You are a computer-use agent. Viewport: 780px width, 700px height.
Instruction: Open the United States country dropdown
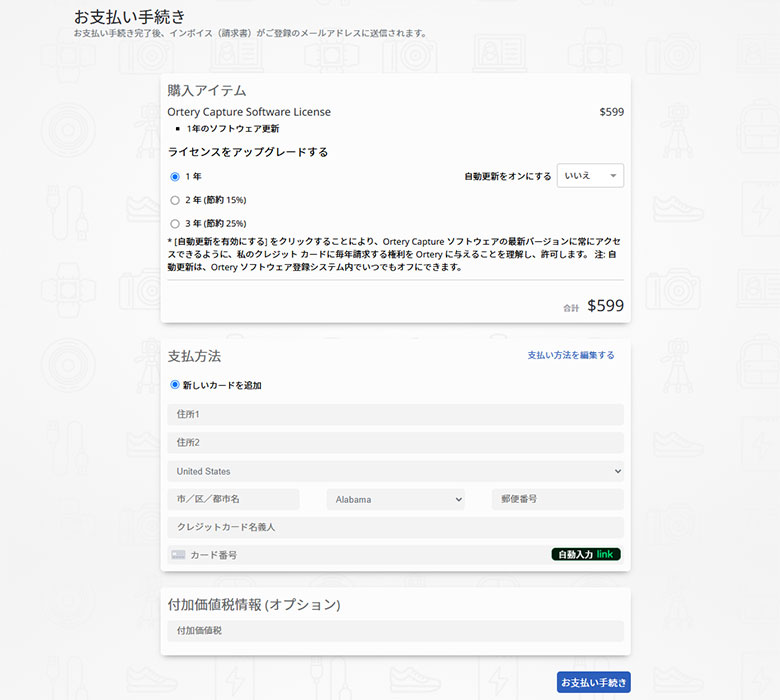tap(395, 471)
